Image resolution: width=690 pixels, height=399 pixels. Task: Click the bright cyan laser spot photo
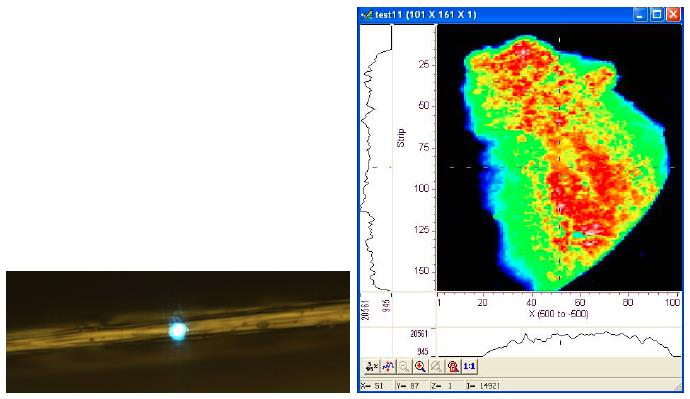178,331
